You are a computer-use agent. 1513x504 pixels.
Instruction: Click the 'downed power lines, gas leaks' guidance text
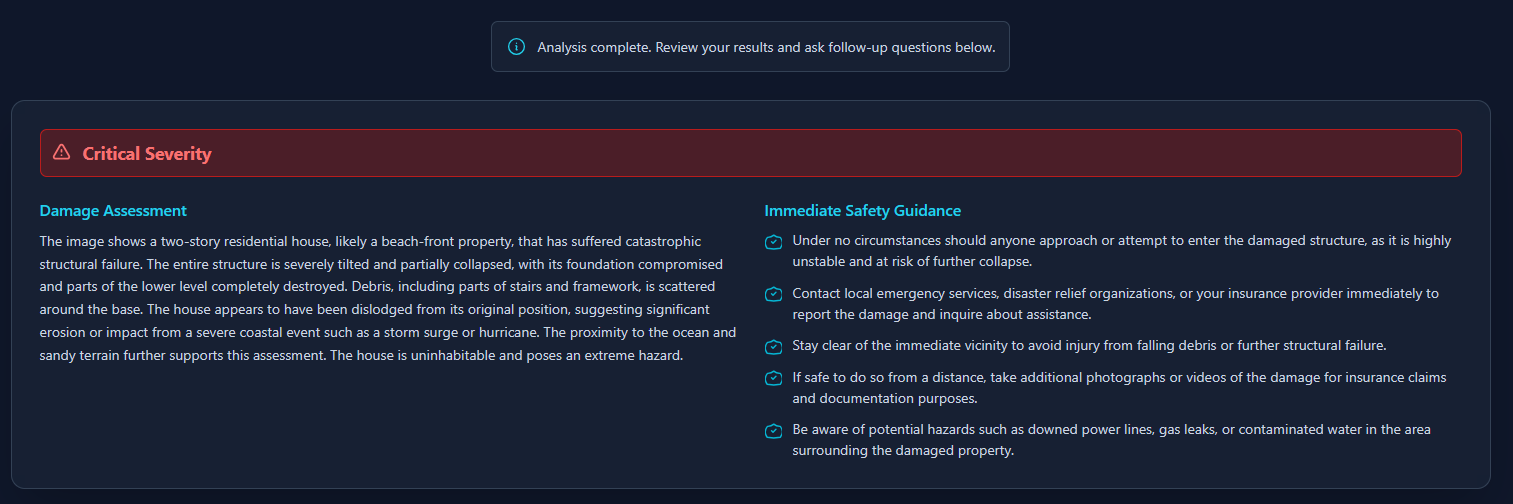1112,440
